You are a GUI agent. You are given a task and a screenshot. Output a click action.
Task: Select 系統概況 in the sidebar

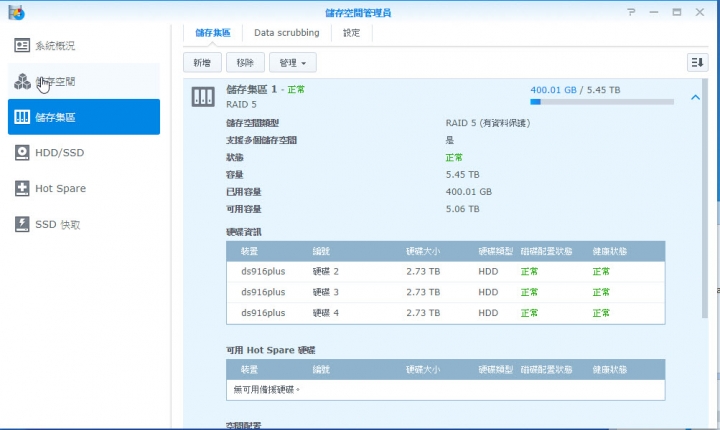[55, 46]
